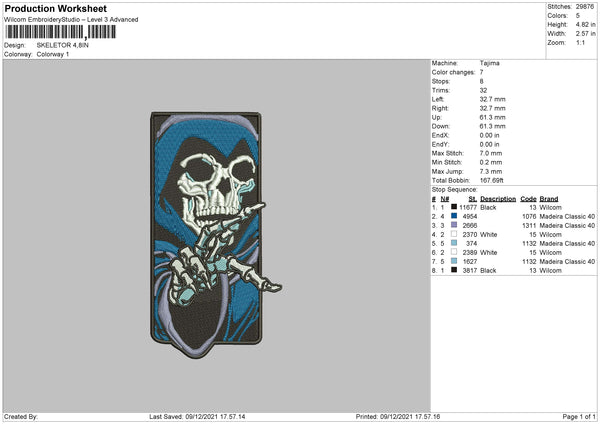Click the "Right:" label
600x424 pixels.
440,108
